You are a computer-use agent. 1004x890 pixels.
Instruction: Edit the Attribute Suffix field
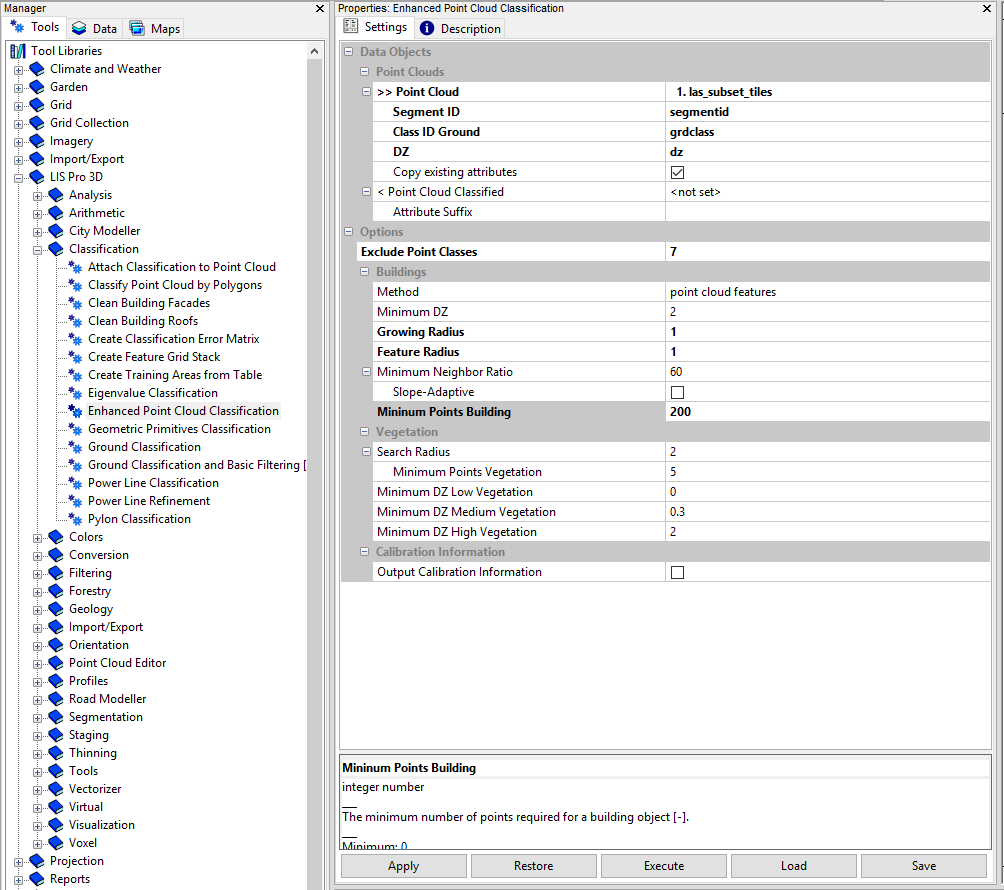827,212
